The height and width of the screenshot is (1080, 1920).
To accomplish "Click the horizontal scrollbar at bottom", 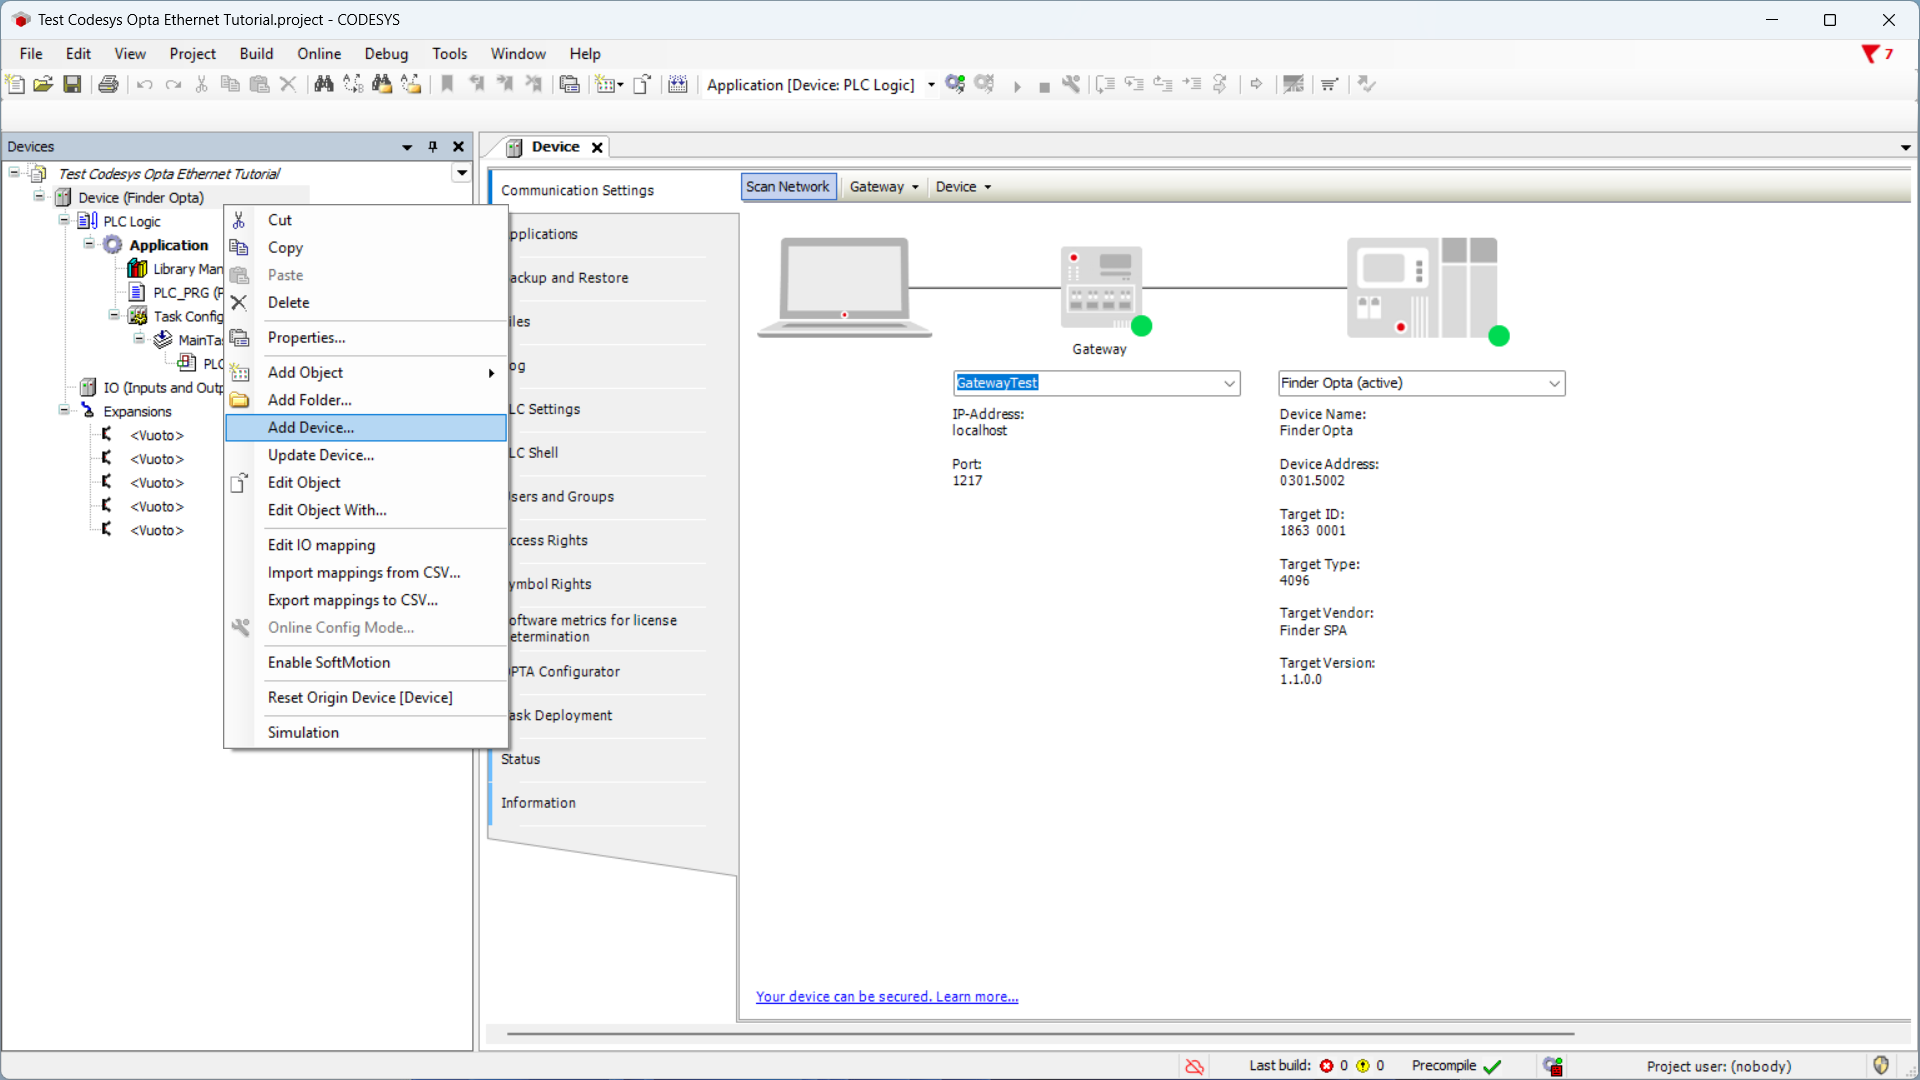I will tap(1040, 1034).
